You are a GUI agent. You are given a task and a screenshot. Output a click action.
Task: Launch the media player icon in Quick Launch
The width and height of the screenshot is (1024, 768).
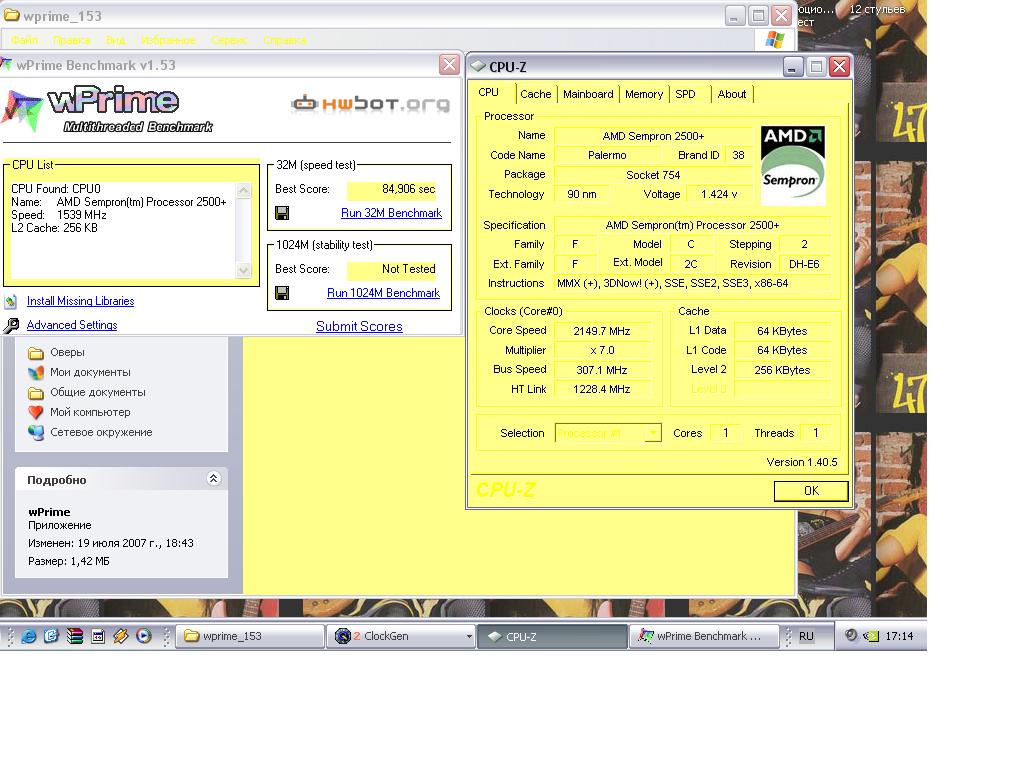point(144,636)
